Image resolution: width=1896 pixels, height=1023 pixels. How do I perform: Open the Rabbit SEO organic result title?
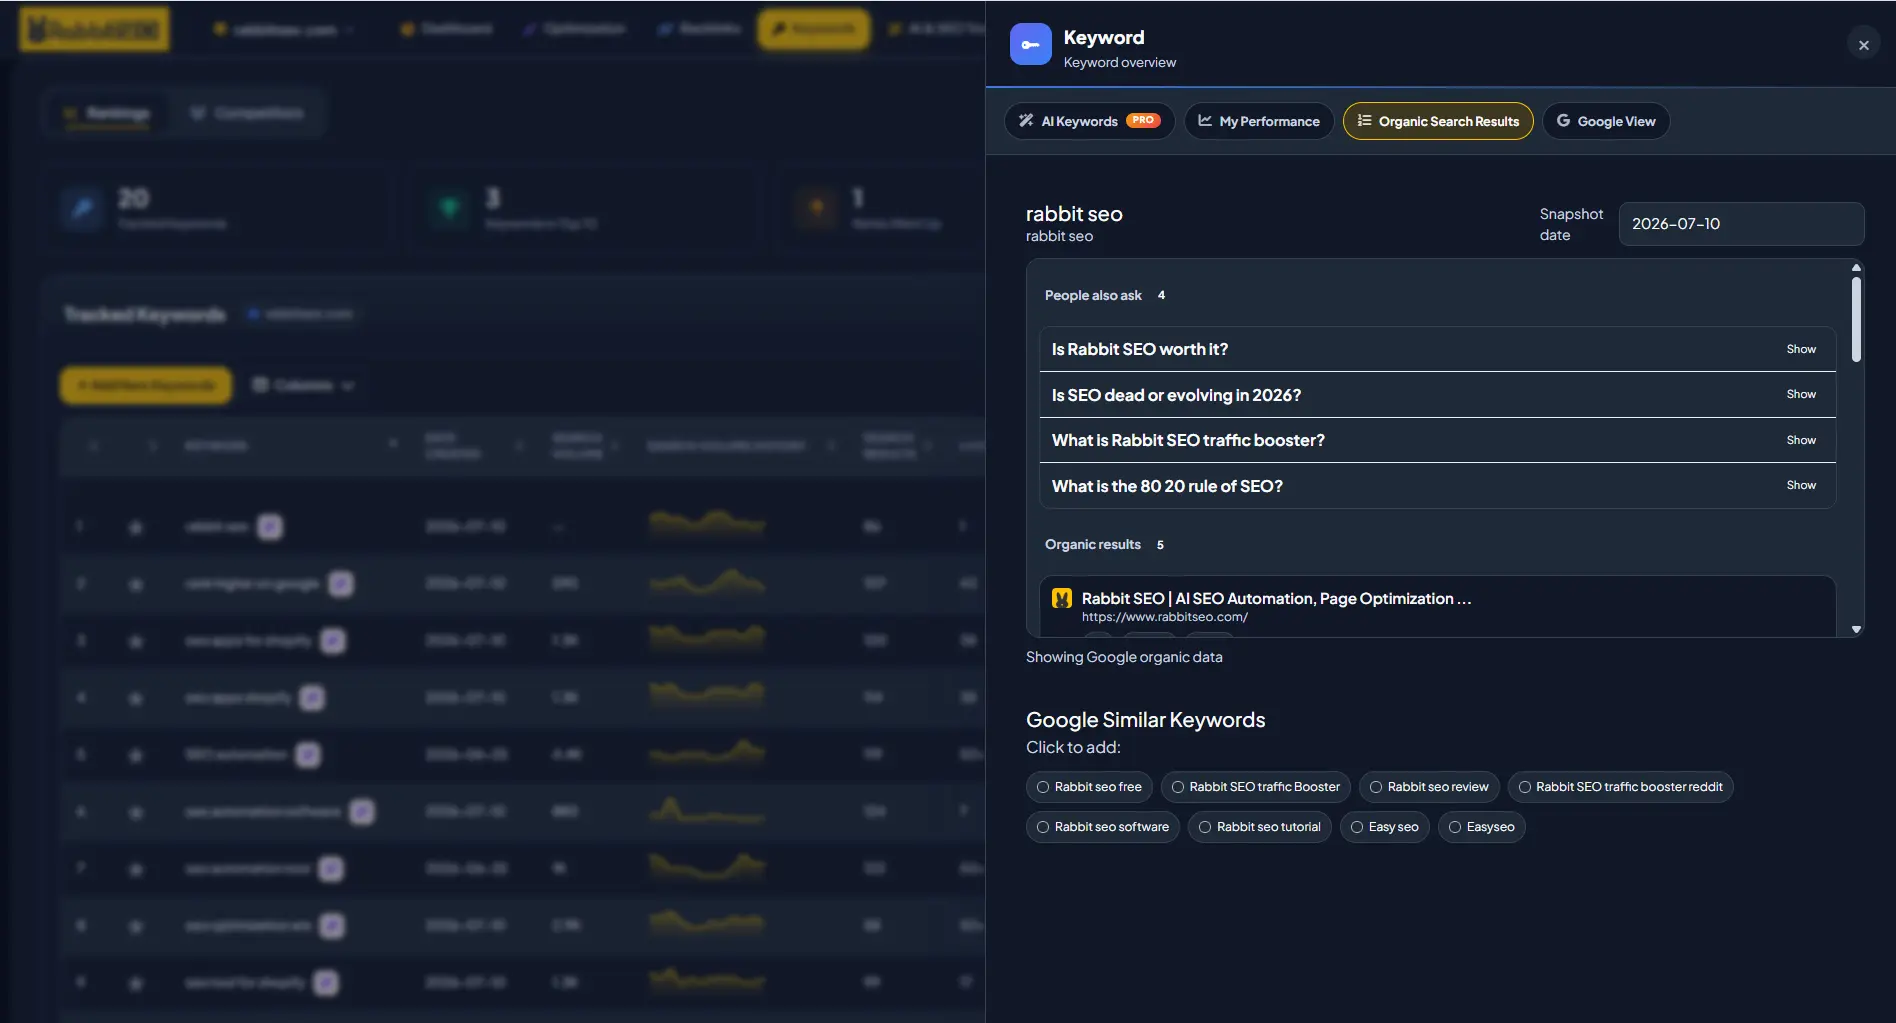point(1276,598)
